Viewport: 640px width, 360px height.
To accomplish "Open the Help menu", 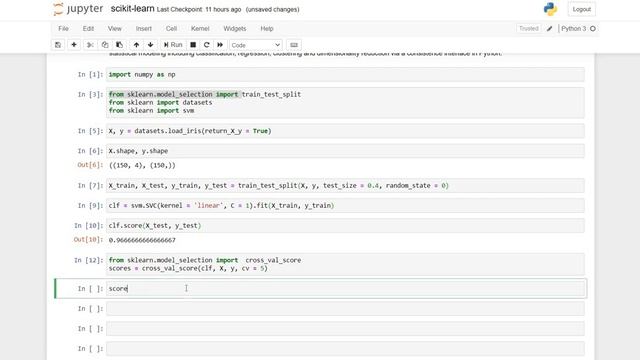I will coord(267,29).
